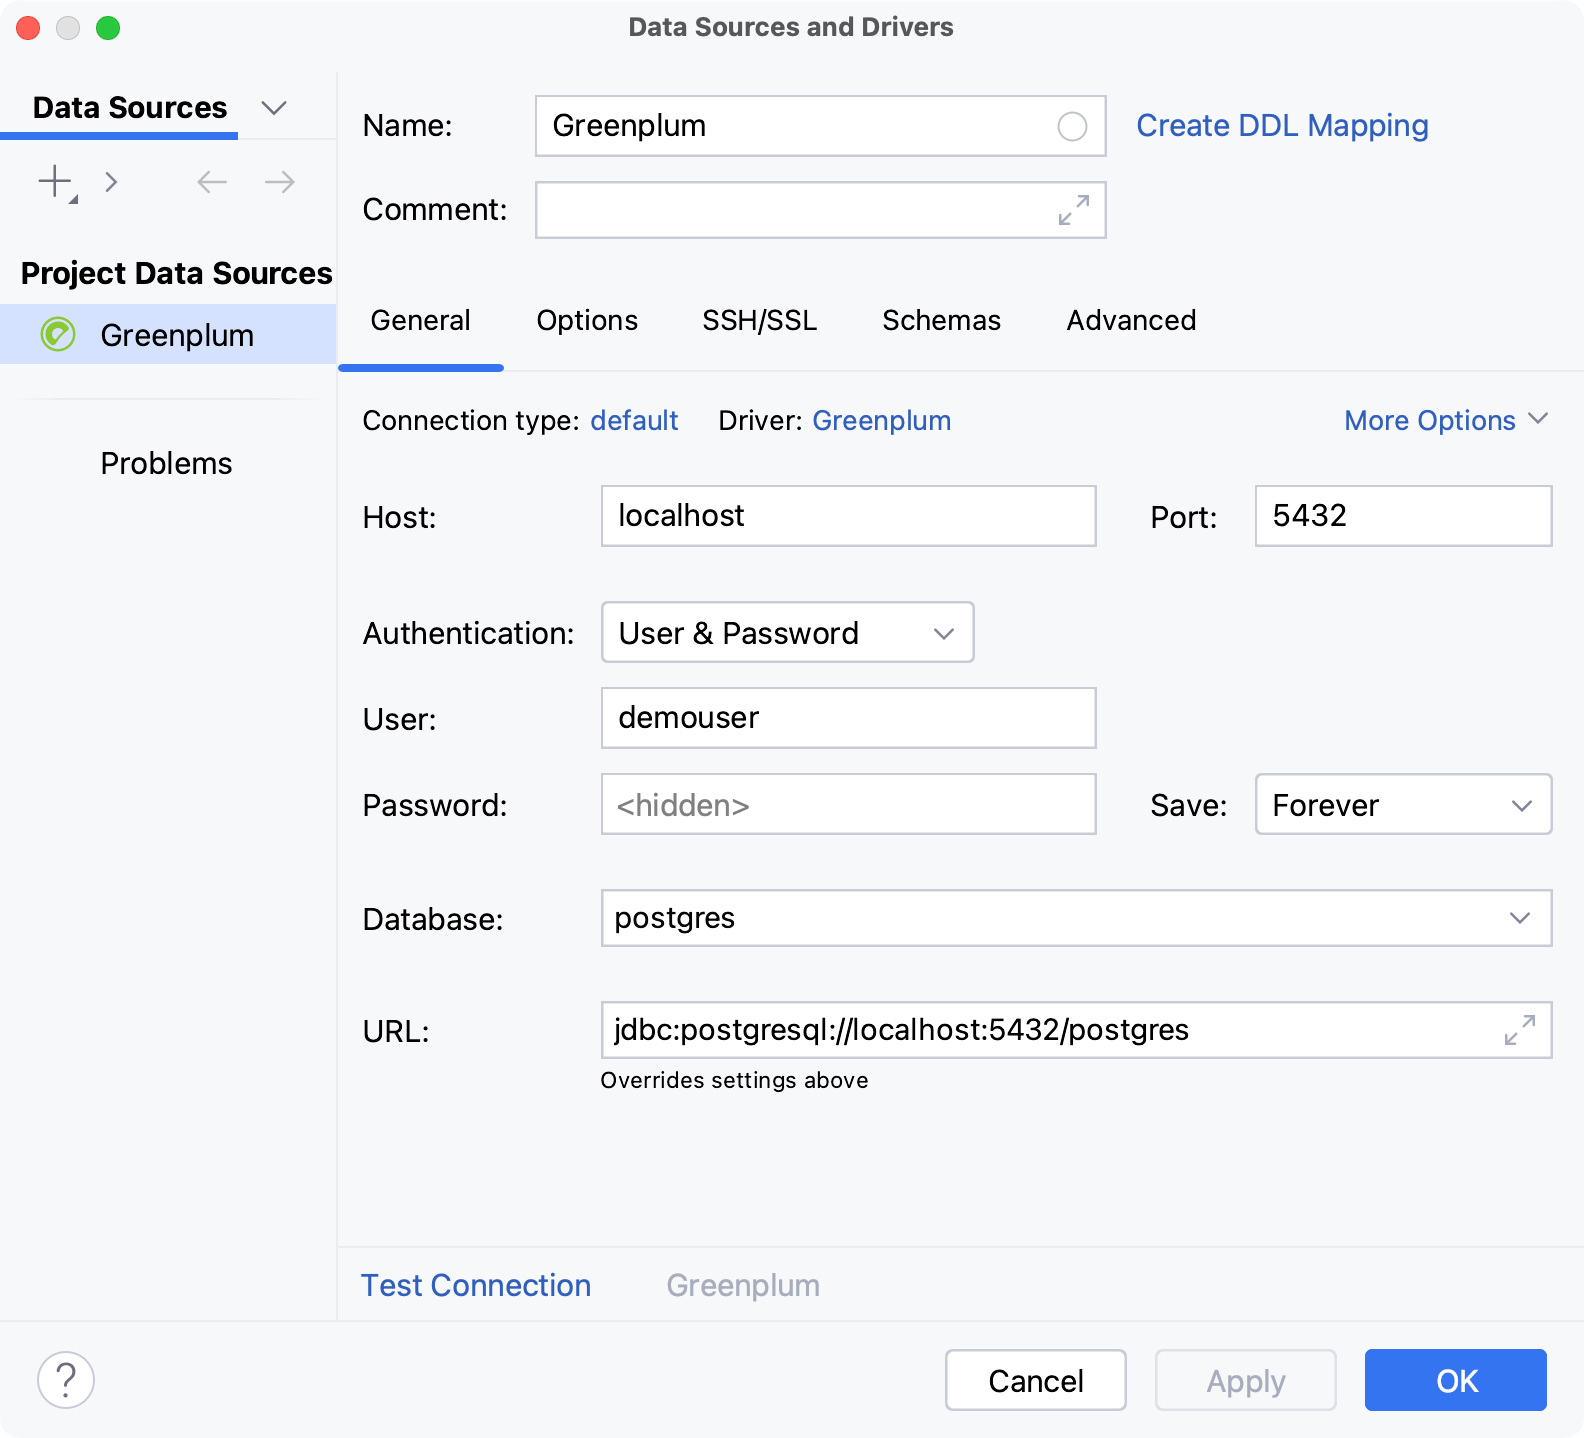Open help with the question mark icon
Image resolution: width=1584 pixels, height=1438 pixels.
tap(66, 1380)
